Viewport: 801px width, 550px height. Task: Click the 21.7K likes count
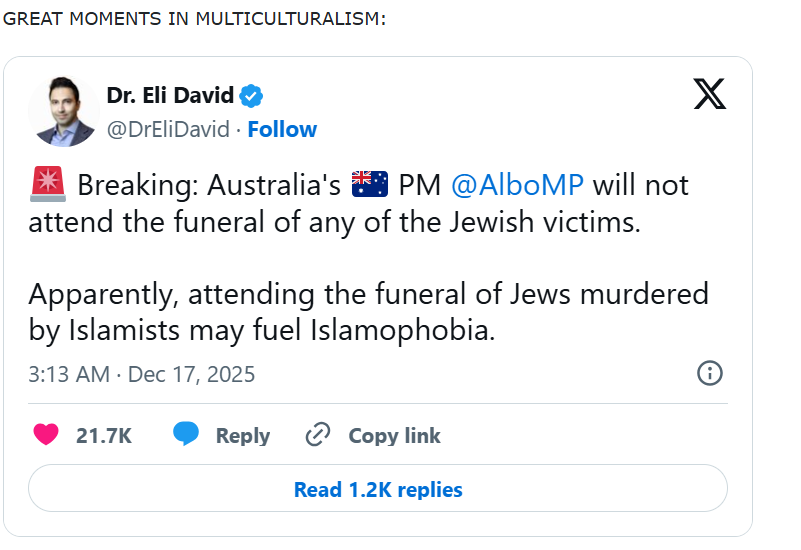pyautogui.click(x=104, y=436)
